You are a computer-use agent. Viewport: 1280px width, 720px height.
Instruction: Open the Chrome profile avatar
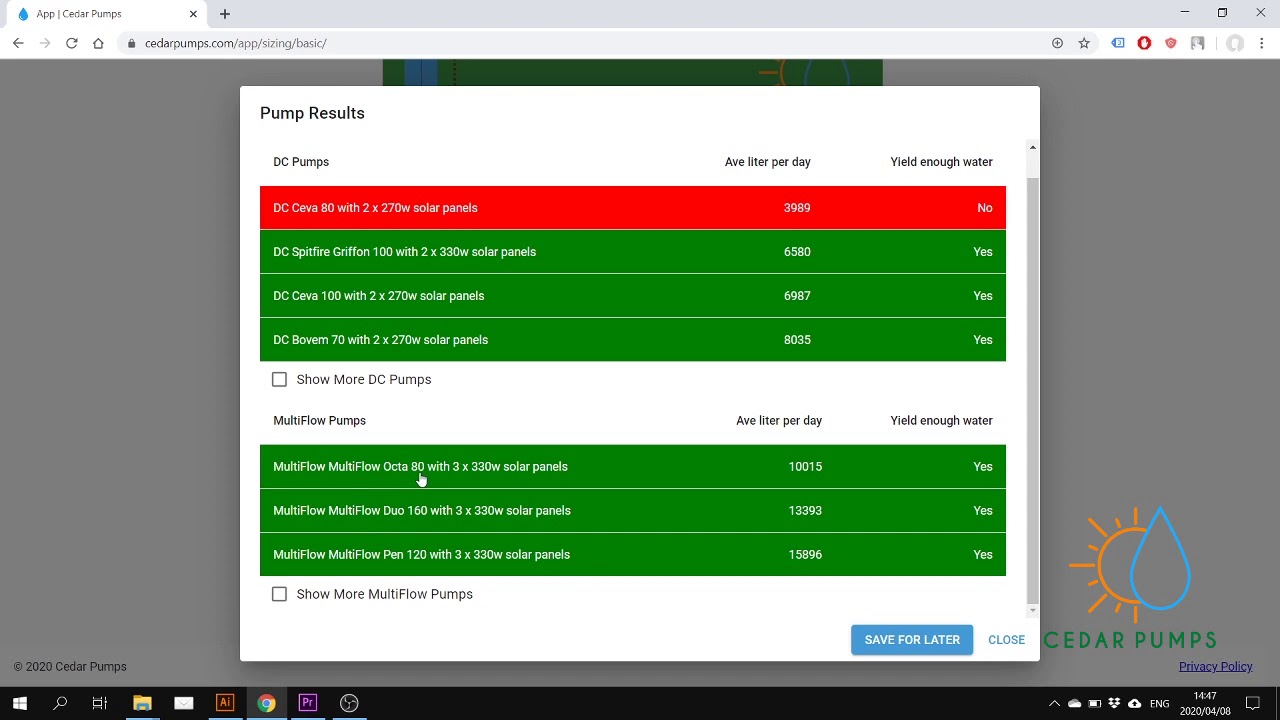(1235, 43)
